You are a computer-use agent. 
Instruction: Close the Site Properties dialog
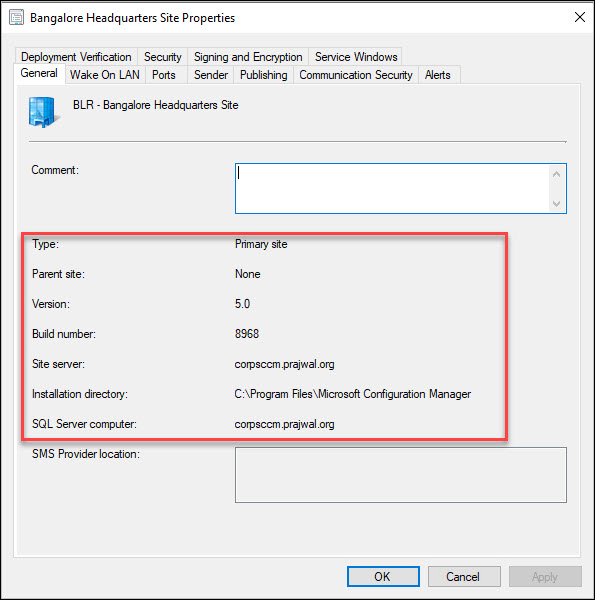[580, 17]
